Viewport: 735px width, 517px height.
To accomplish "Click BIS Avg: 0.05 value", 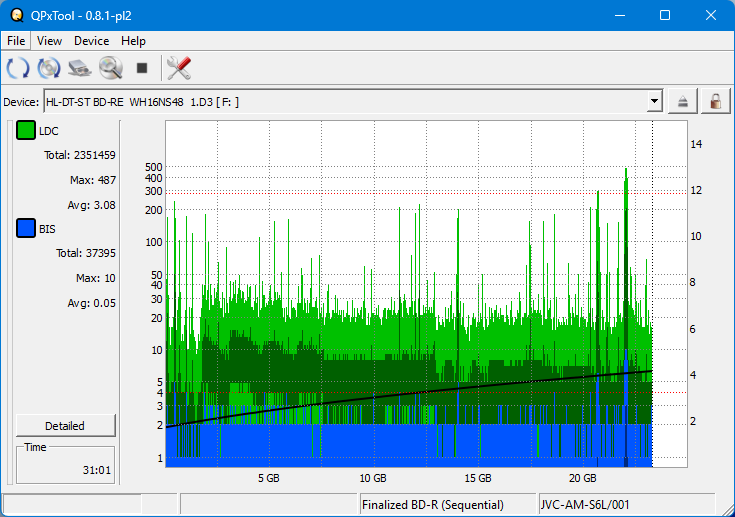I will tap(91, 303).
